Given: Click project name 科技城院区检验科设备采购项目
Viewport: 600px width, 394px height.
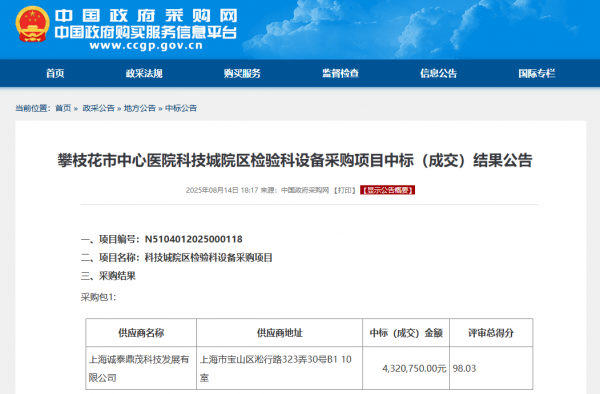Looking at the screenshot, I should pos(208,257).
